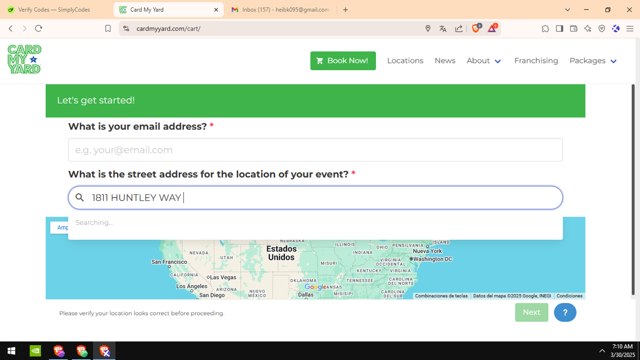This screenshot has height=360, width=640.
Task: Open Brave Rewards triangle icon
Action: pos(493,28)
